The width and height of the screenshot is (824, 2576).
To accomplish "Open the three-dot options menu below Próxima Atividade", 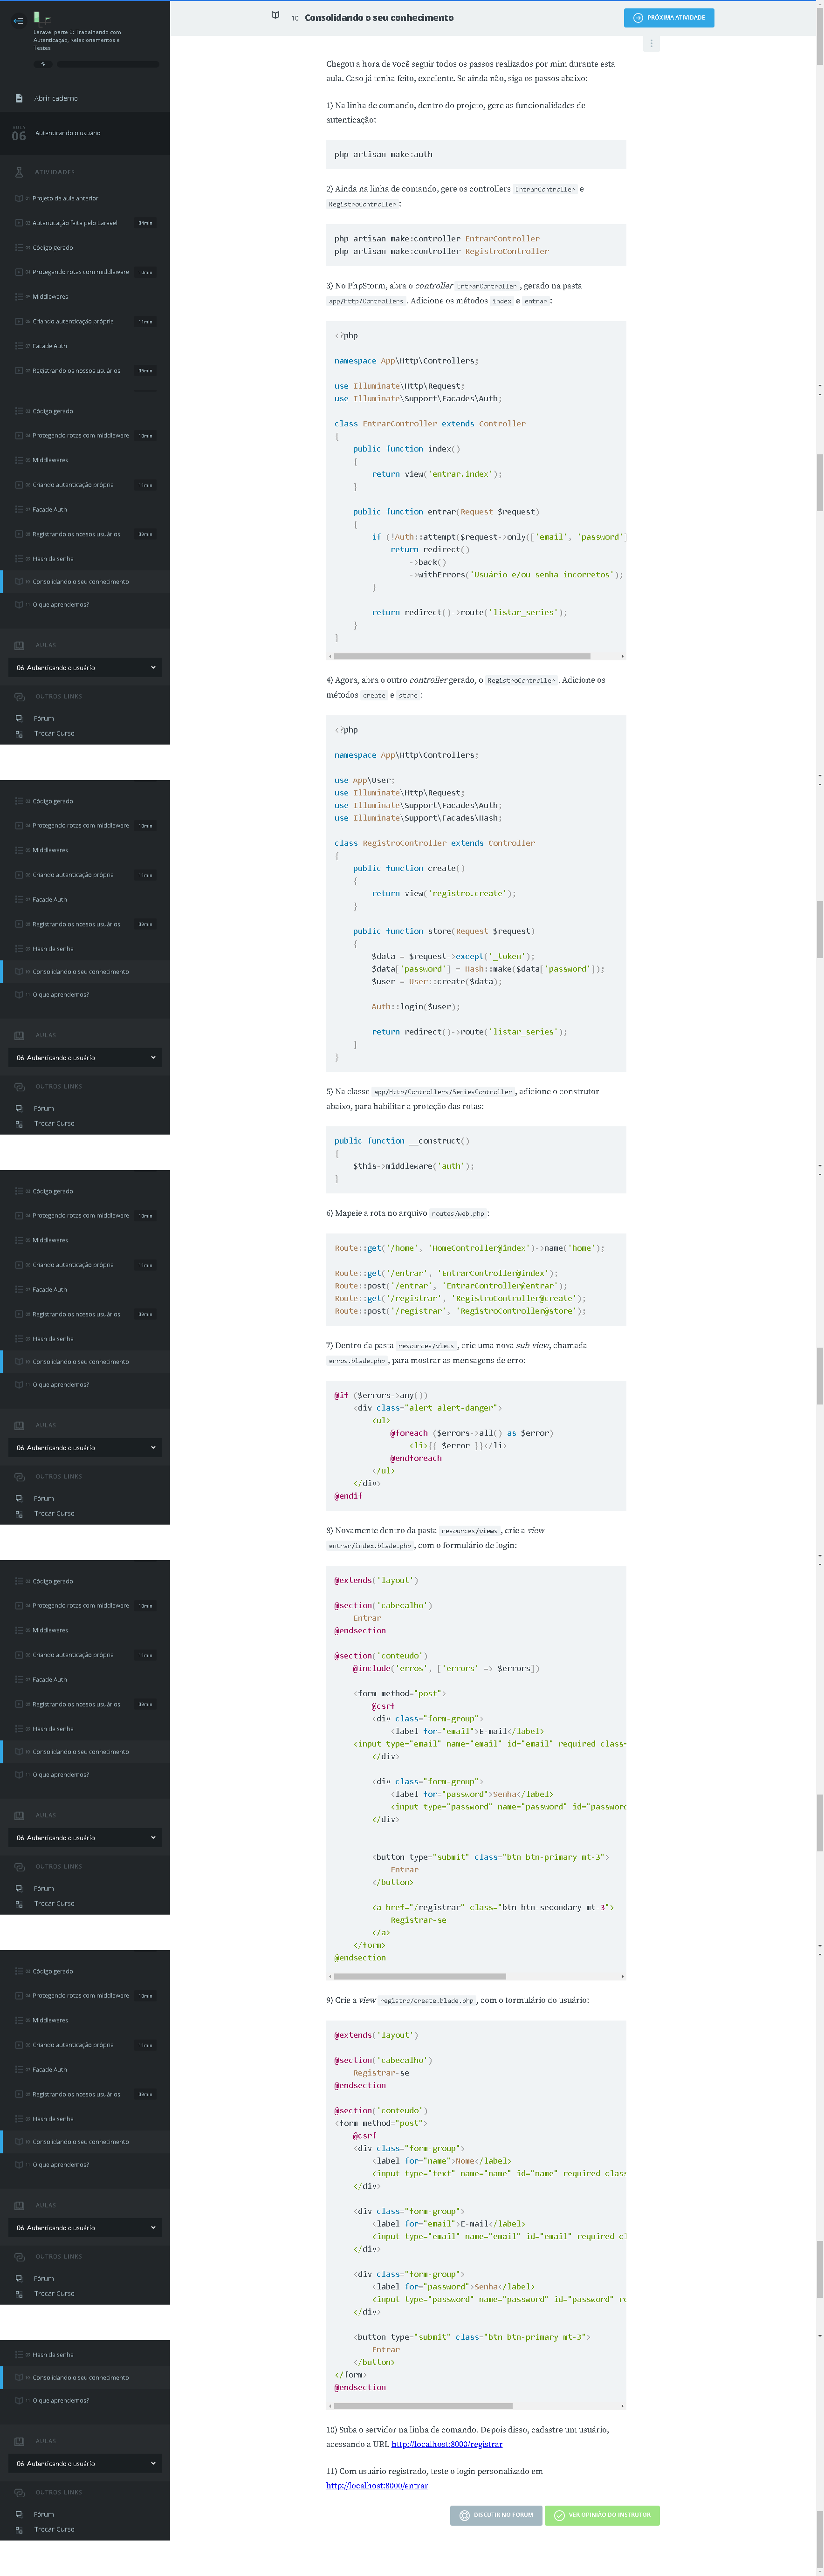I will pos(651,44).
